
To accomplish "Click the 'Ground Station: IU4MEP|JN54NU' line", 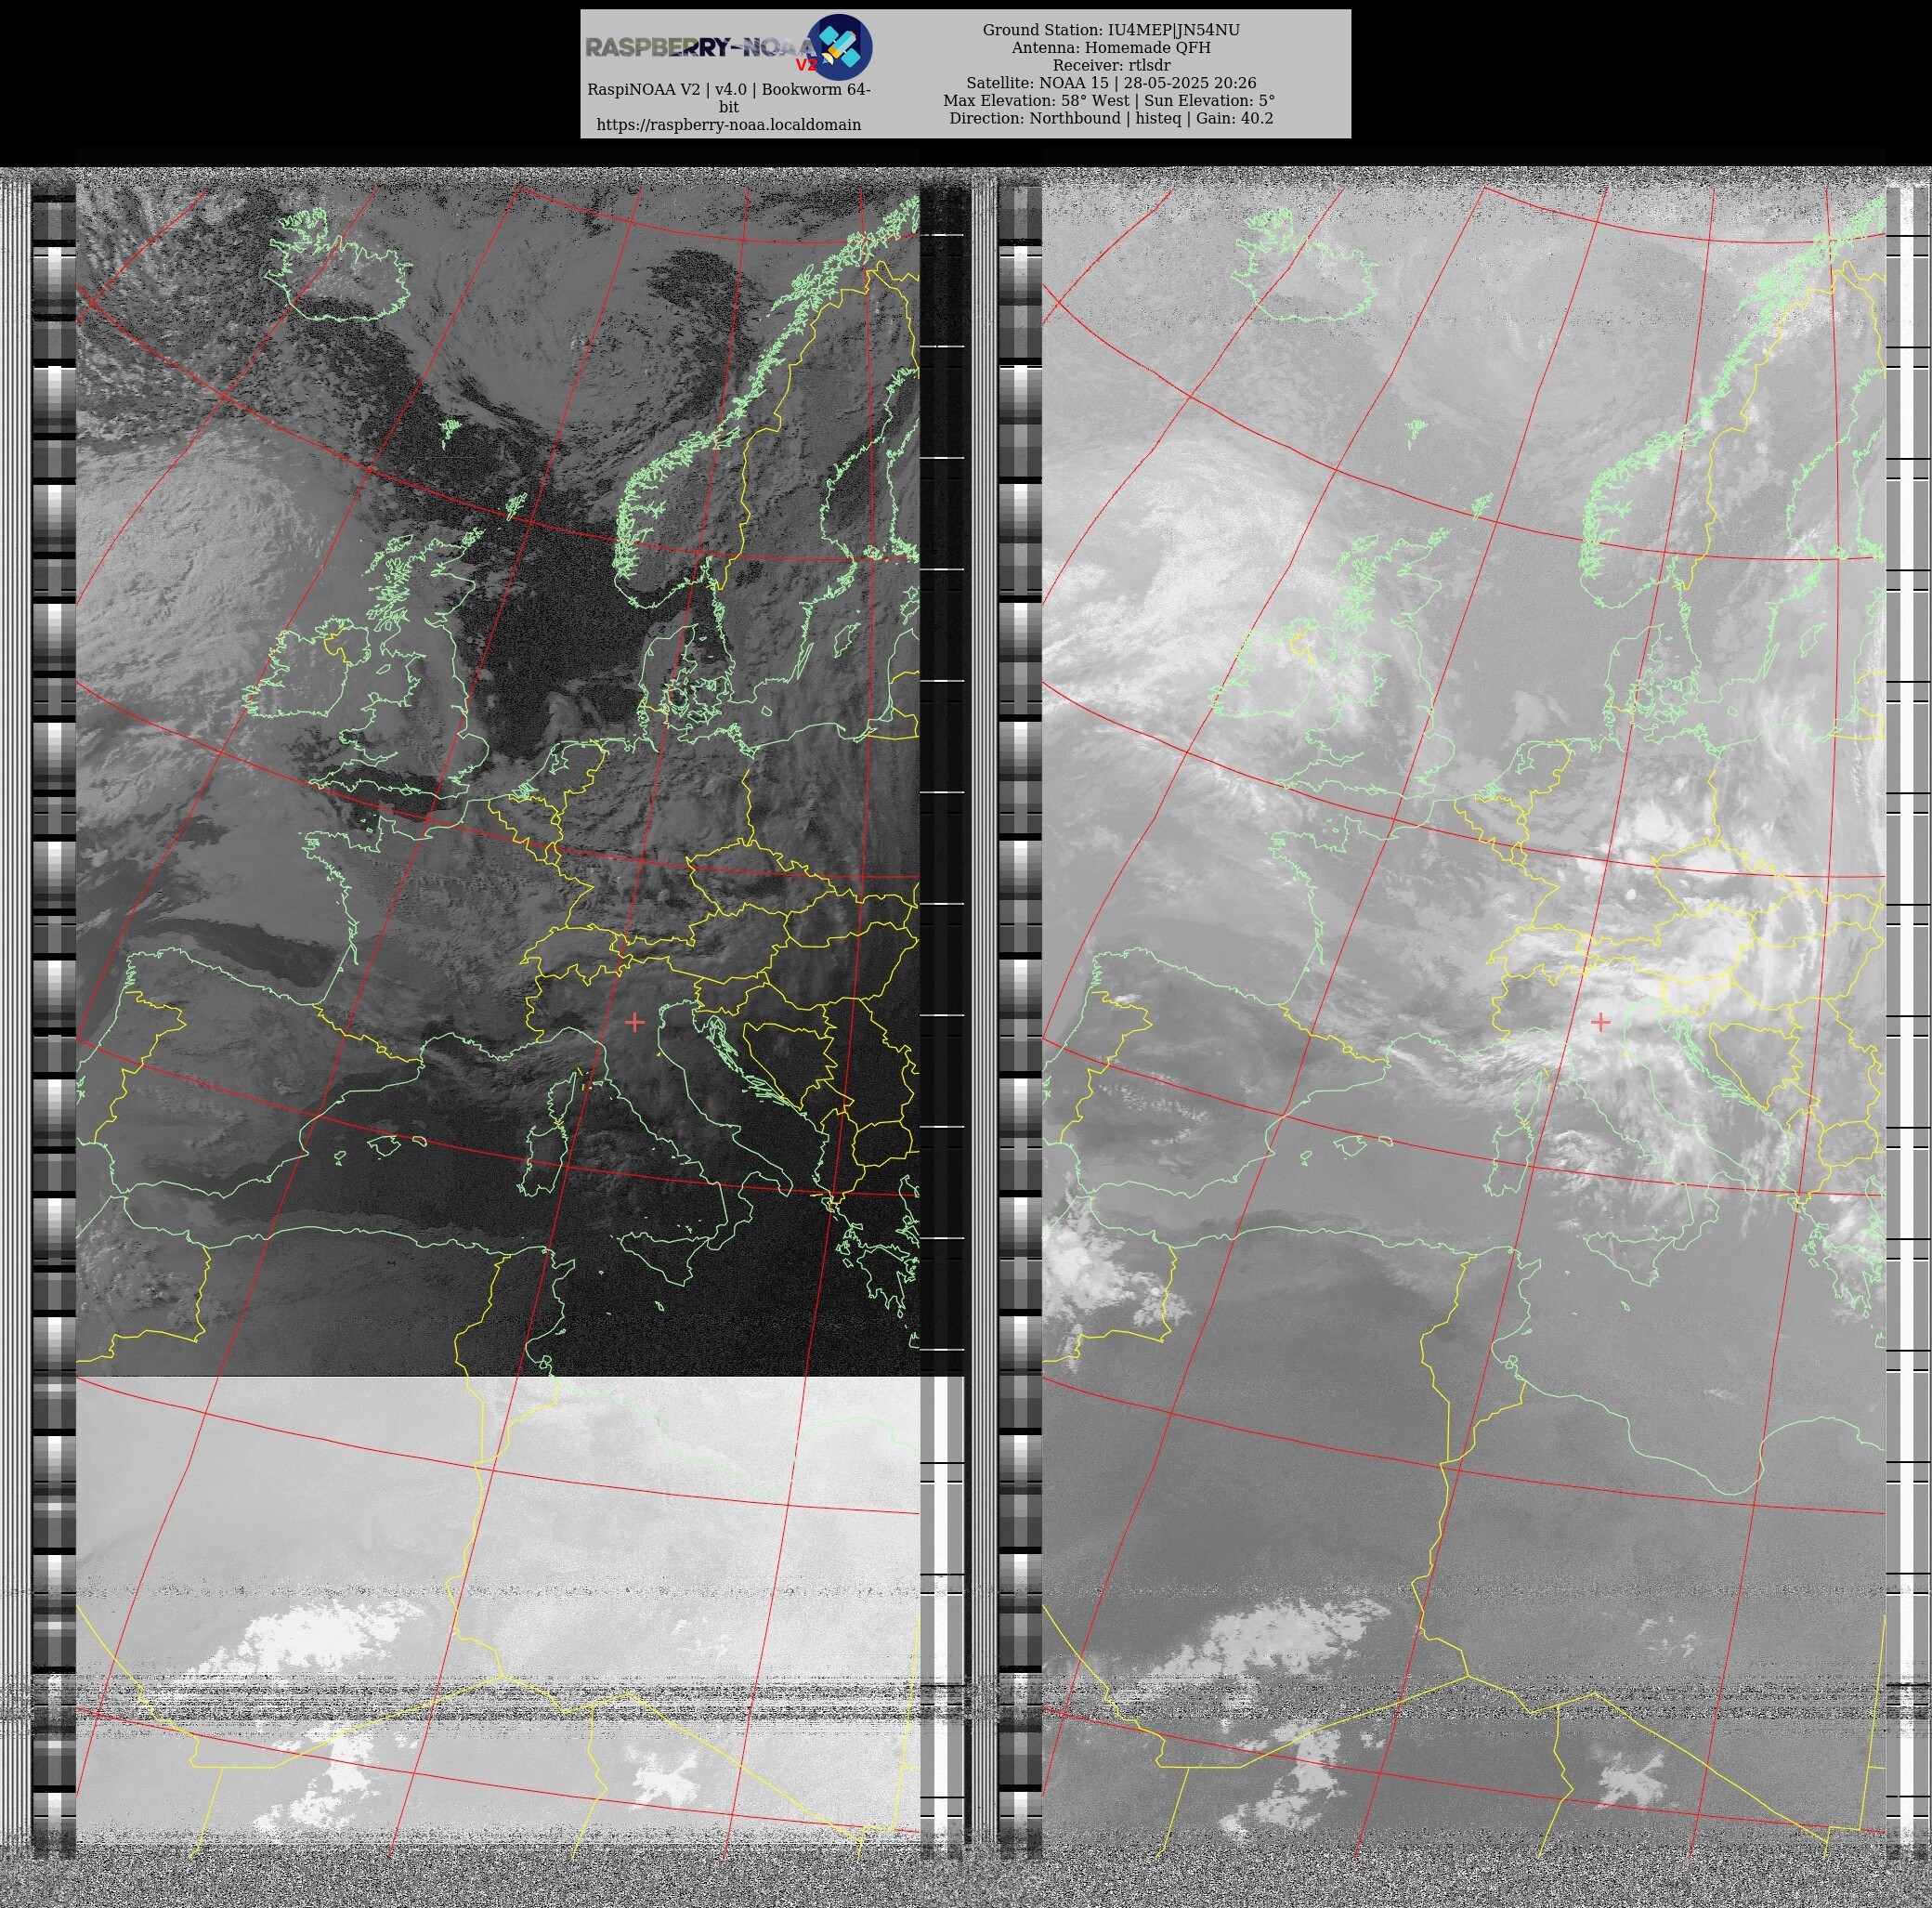I will click(x=1111, y=30).
